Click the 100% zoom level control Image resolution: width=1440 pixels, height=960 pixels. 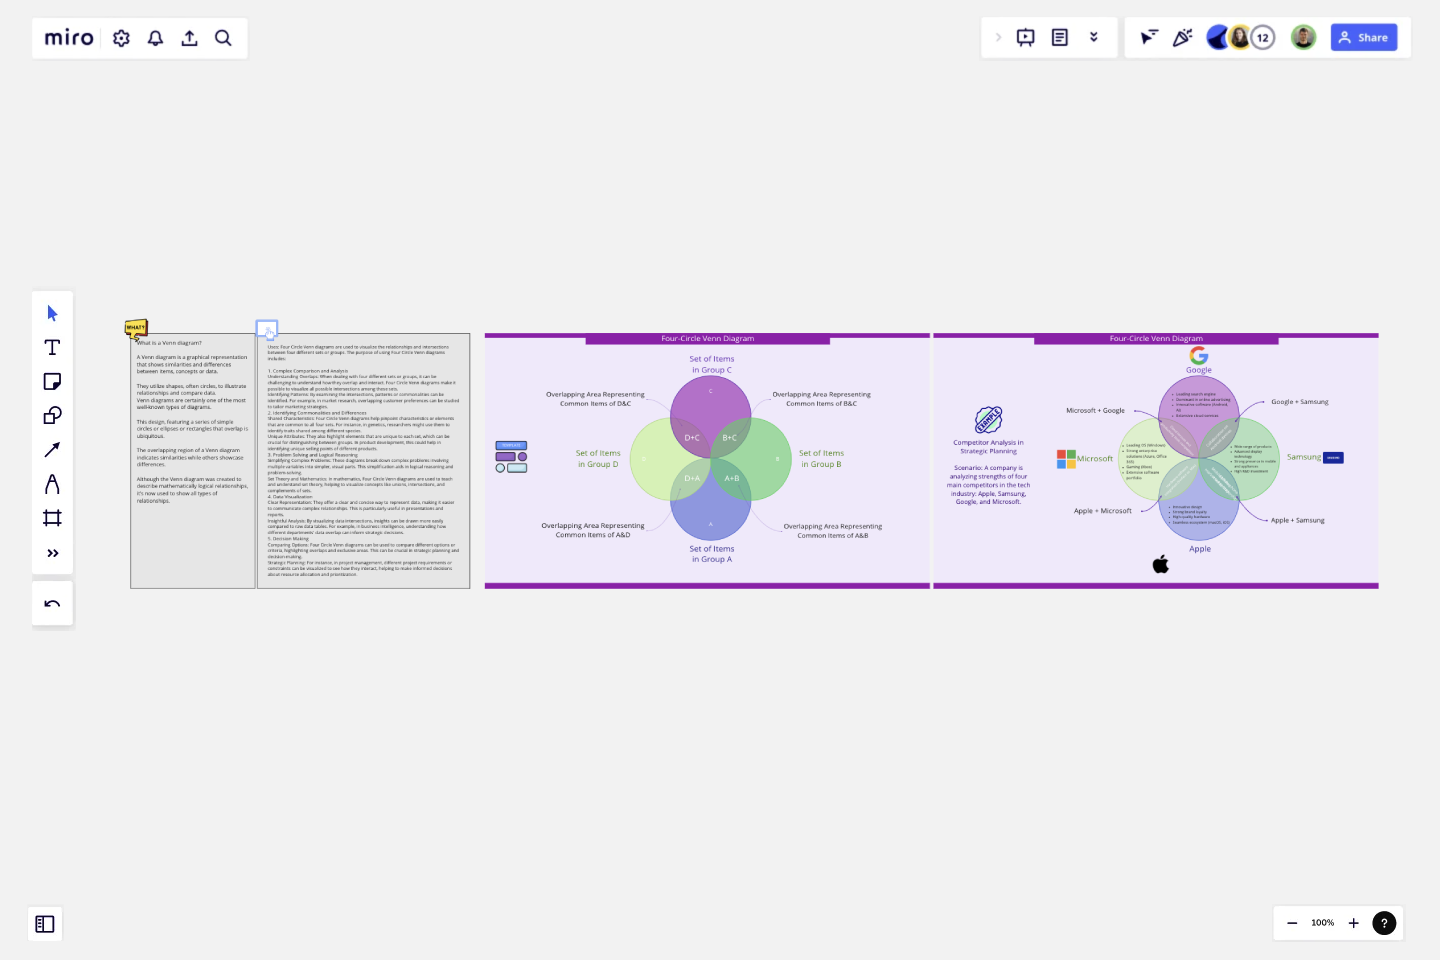click(x=1322, y=923)
